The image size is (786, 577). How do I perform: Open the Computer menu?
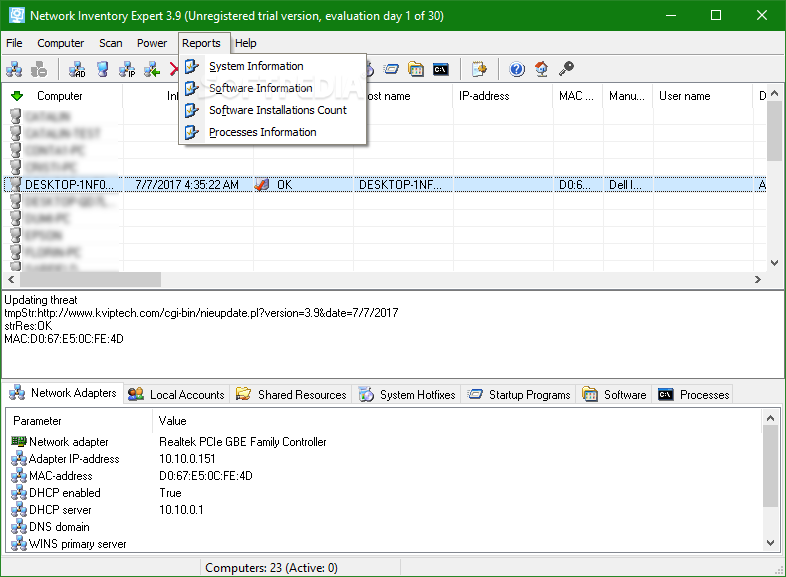pyautogui.click(x=61, y=43)
